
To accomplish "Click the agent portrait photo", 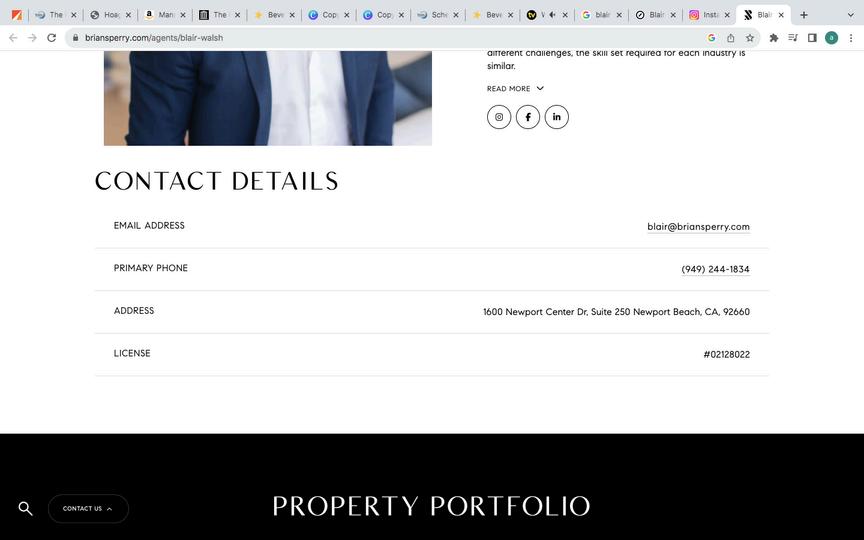I will click(268, 98).
